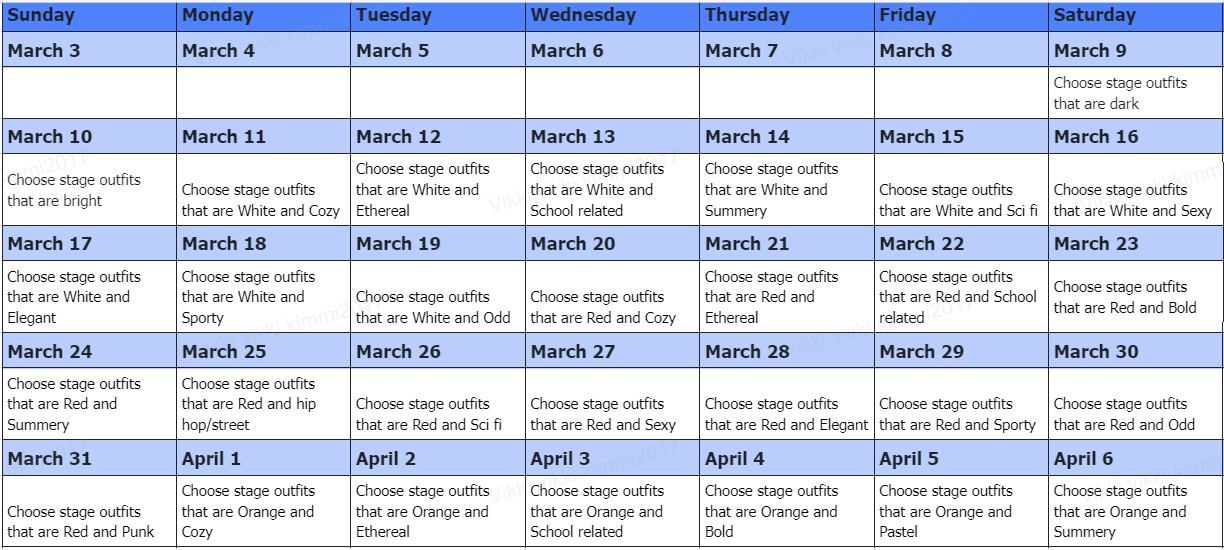Image resolution: width=1224 pixels, height=550 pixels.
Task: Select the April 1 date header
Action: 264,458
